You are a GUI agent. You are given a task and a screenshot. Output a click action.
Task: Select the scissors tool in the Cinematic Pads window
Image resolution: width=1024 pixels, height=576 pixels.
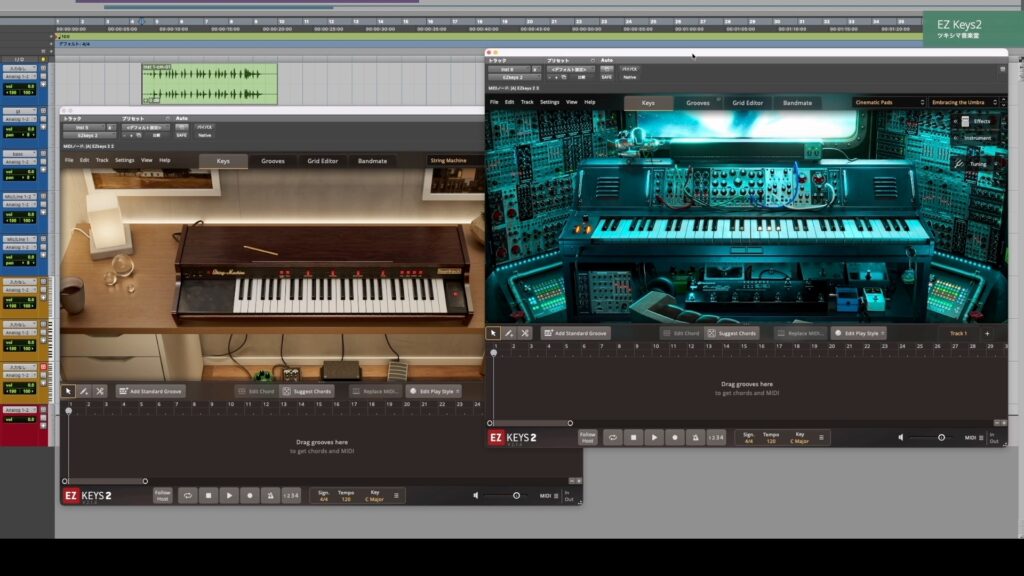[525, 333]
